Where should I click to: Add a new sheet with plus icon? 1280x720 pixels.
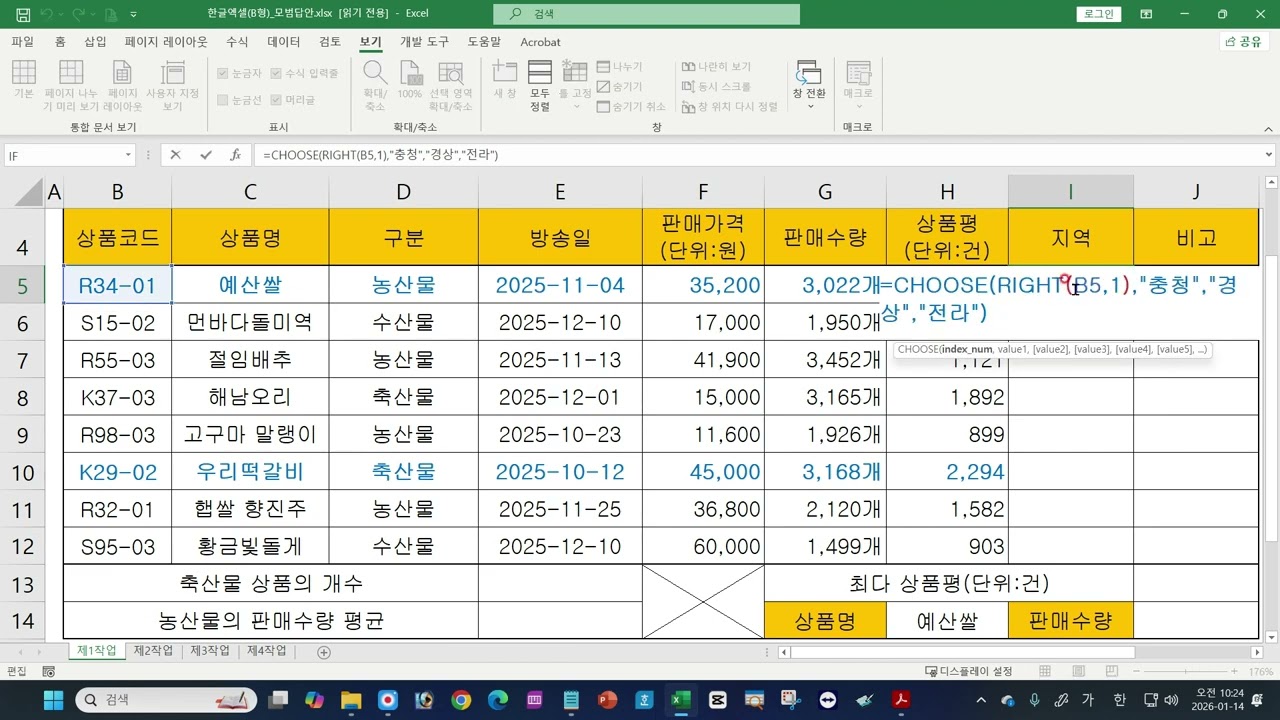click(324, 652)
